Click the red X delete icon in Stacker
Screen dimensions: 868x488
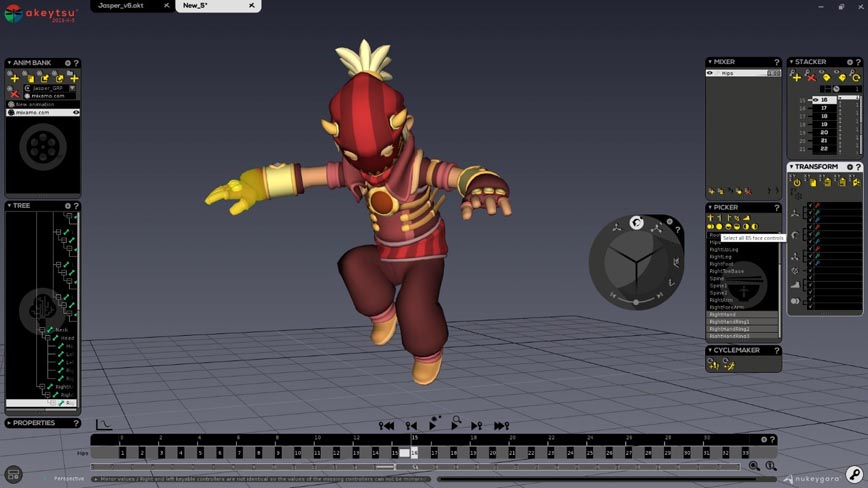(811, 78)
